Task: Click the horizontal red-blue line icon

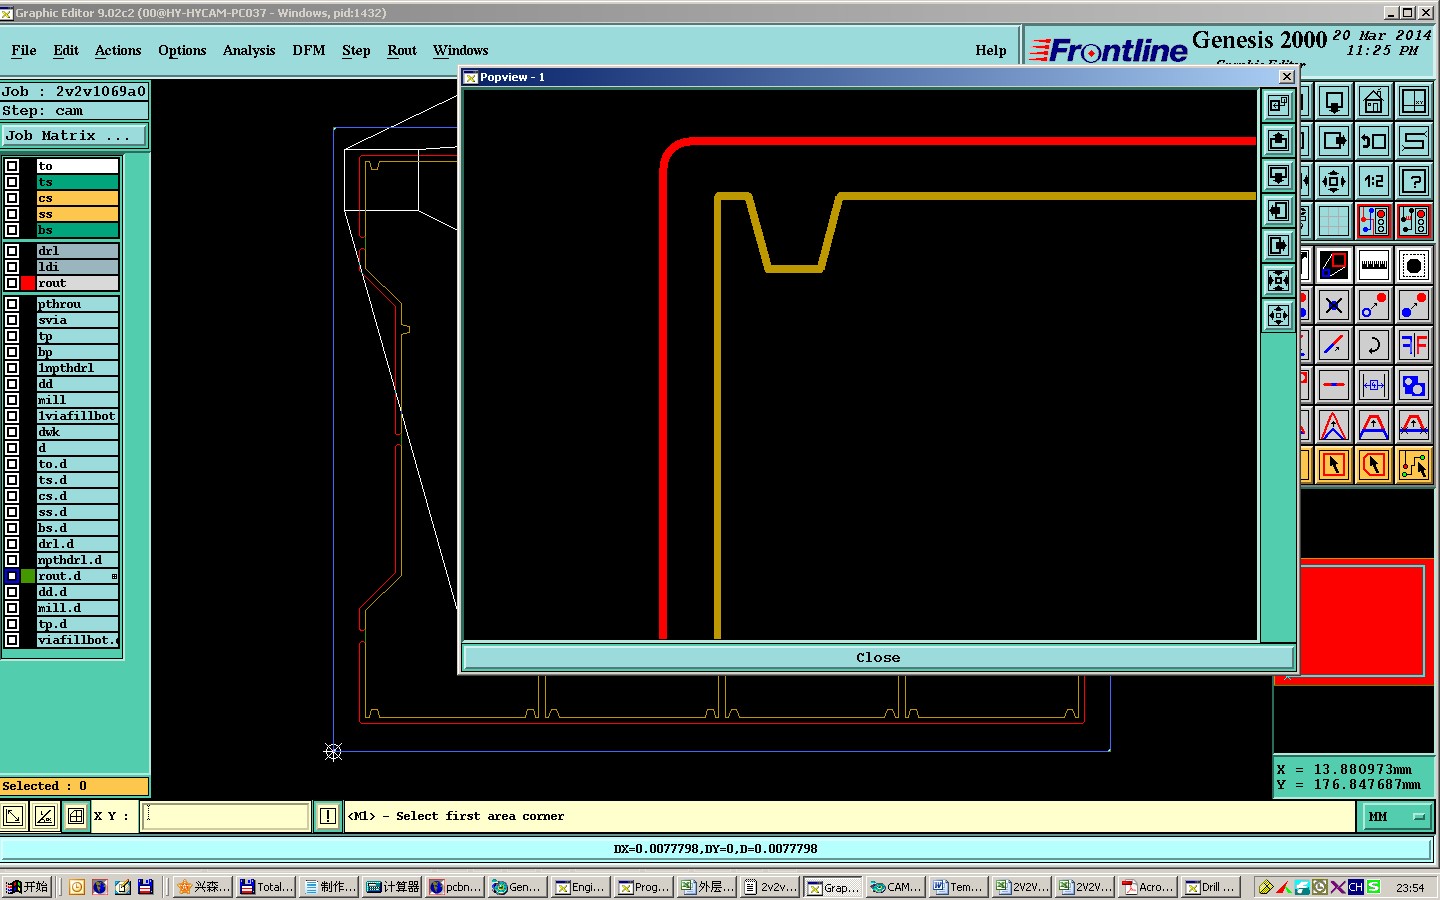Action: (1334, 385)
